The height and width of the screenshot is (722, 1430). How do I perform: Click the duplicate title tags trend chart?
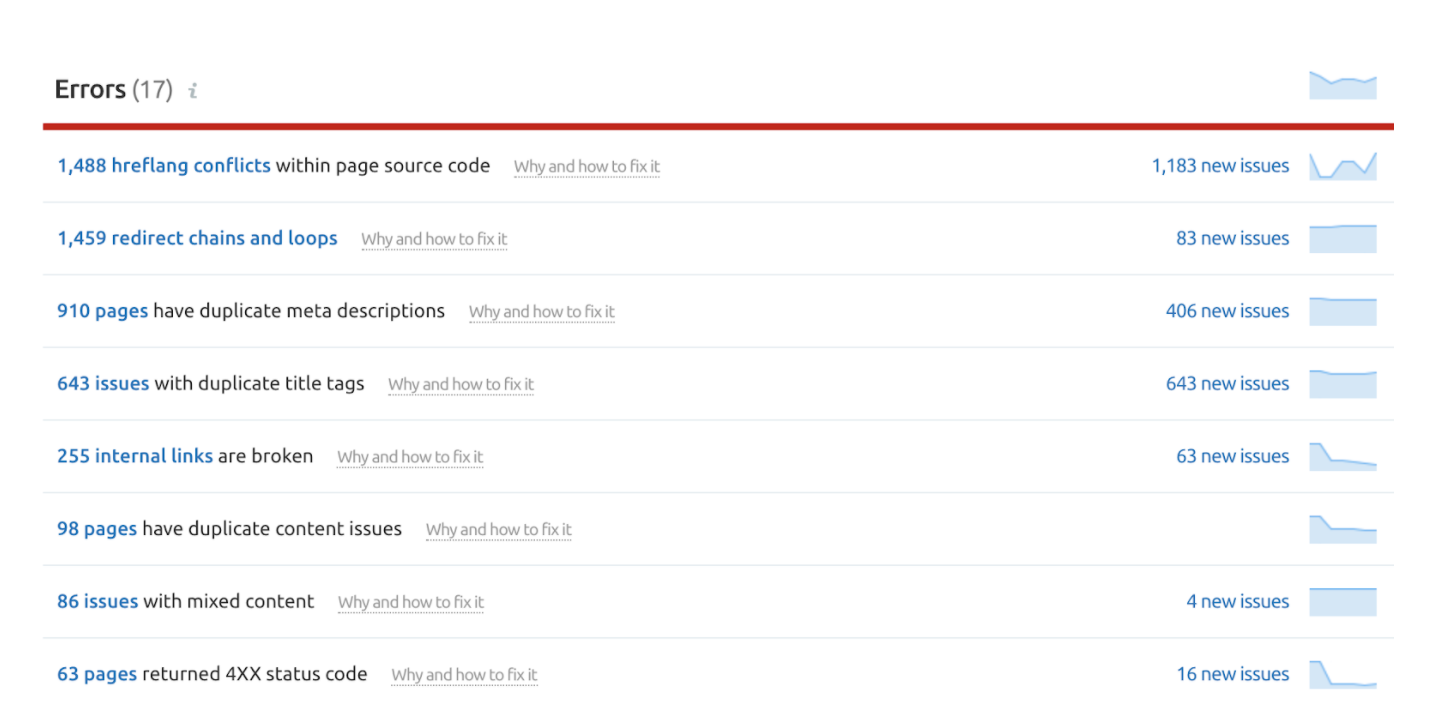pos(1342,383)
